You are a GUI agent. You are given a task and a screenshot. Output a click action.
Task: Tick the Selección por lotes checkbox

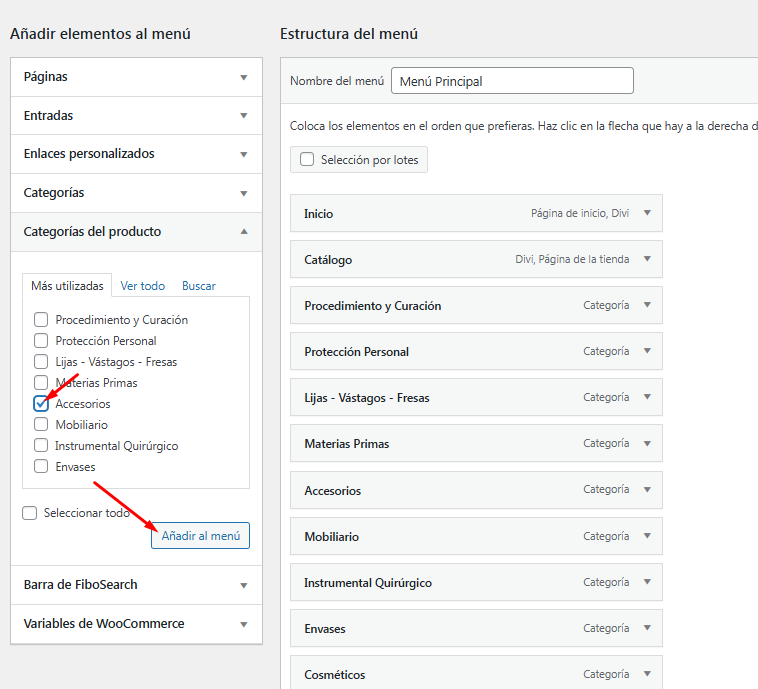pos(307,160)
